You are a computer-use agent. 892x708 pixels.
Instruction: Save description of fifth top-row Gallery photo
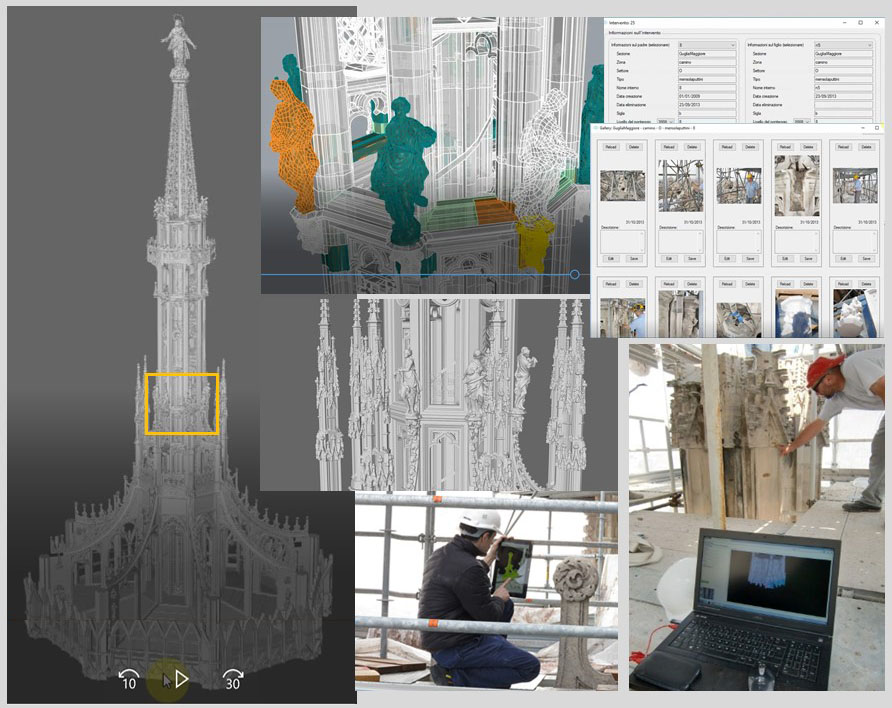pyautogui.click(x=866, y=259)
